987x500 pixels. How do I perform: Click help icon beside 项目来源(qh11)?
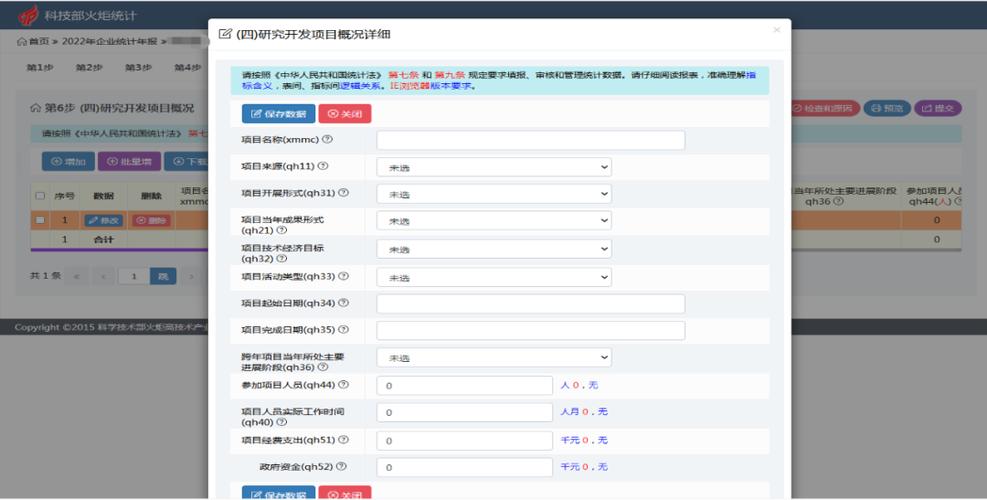click(323, 167)
